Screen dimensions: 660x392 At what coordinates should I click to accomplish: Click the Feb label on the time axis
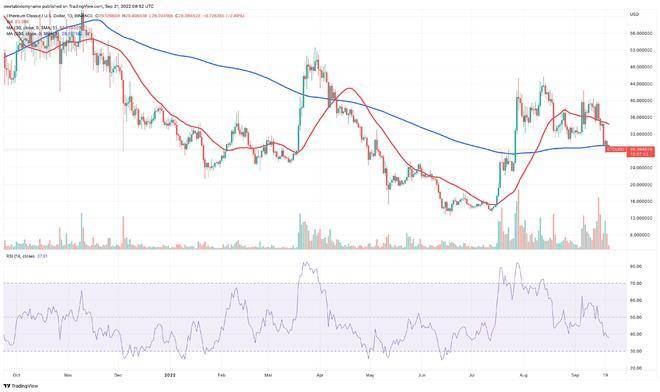221,374
